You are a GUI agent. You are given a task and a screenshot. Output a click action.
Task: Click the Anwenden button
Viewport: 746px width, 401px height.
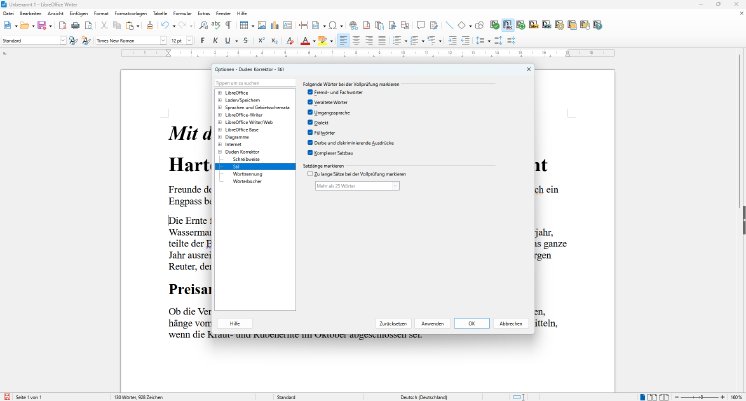pyautogui.click(x=432, y=323)
